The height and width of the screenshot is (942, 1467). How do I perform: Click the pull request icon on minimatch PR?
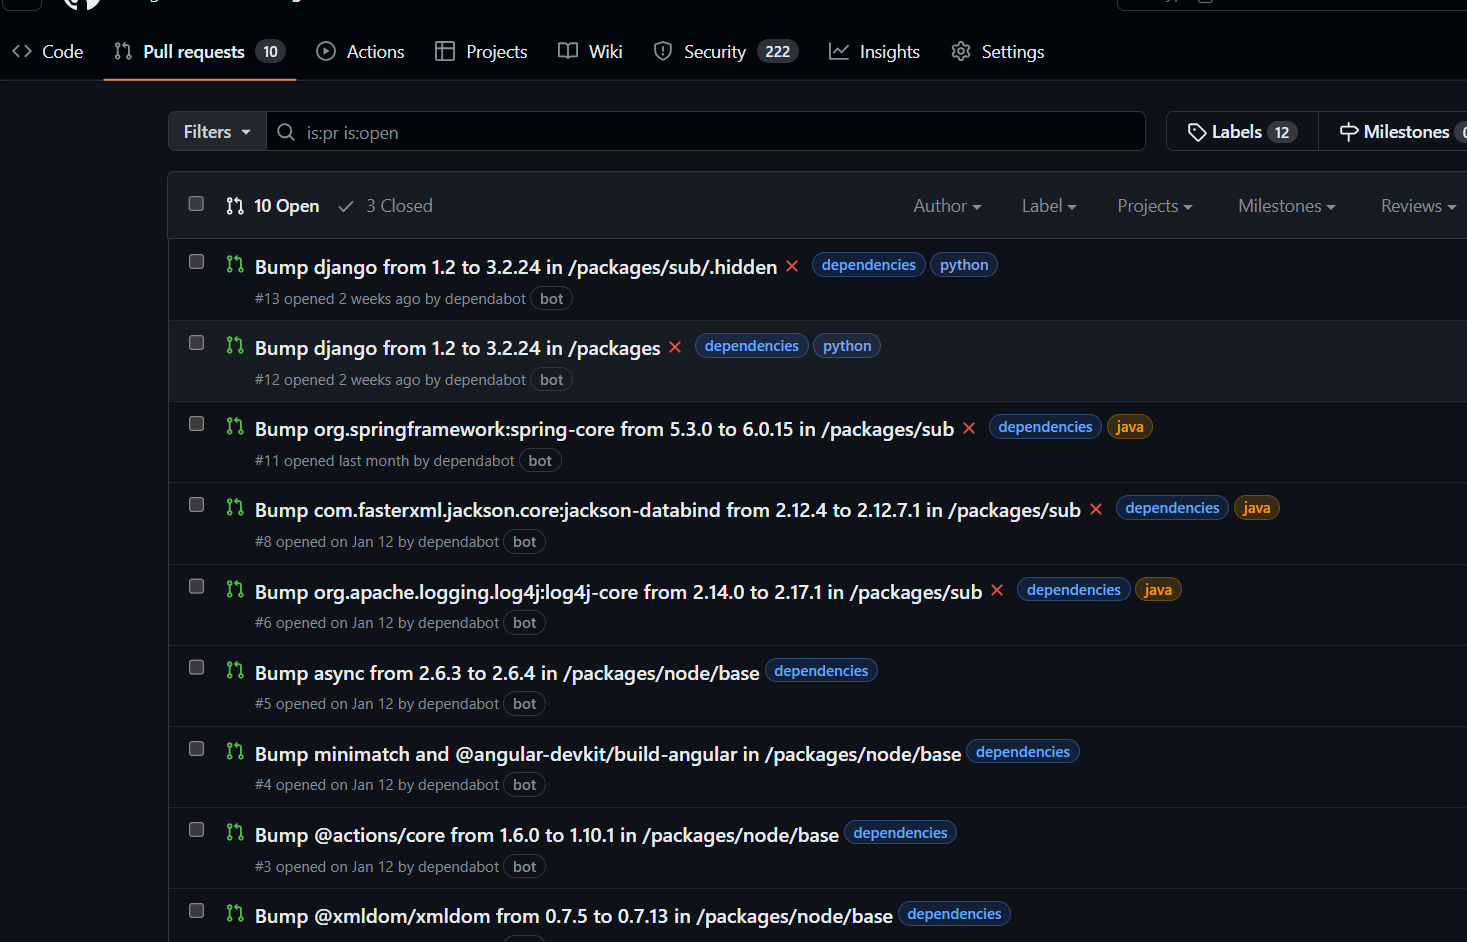235,752
